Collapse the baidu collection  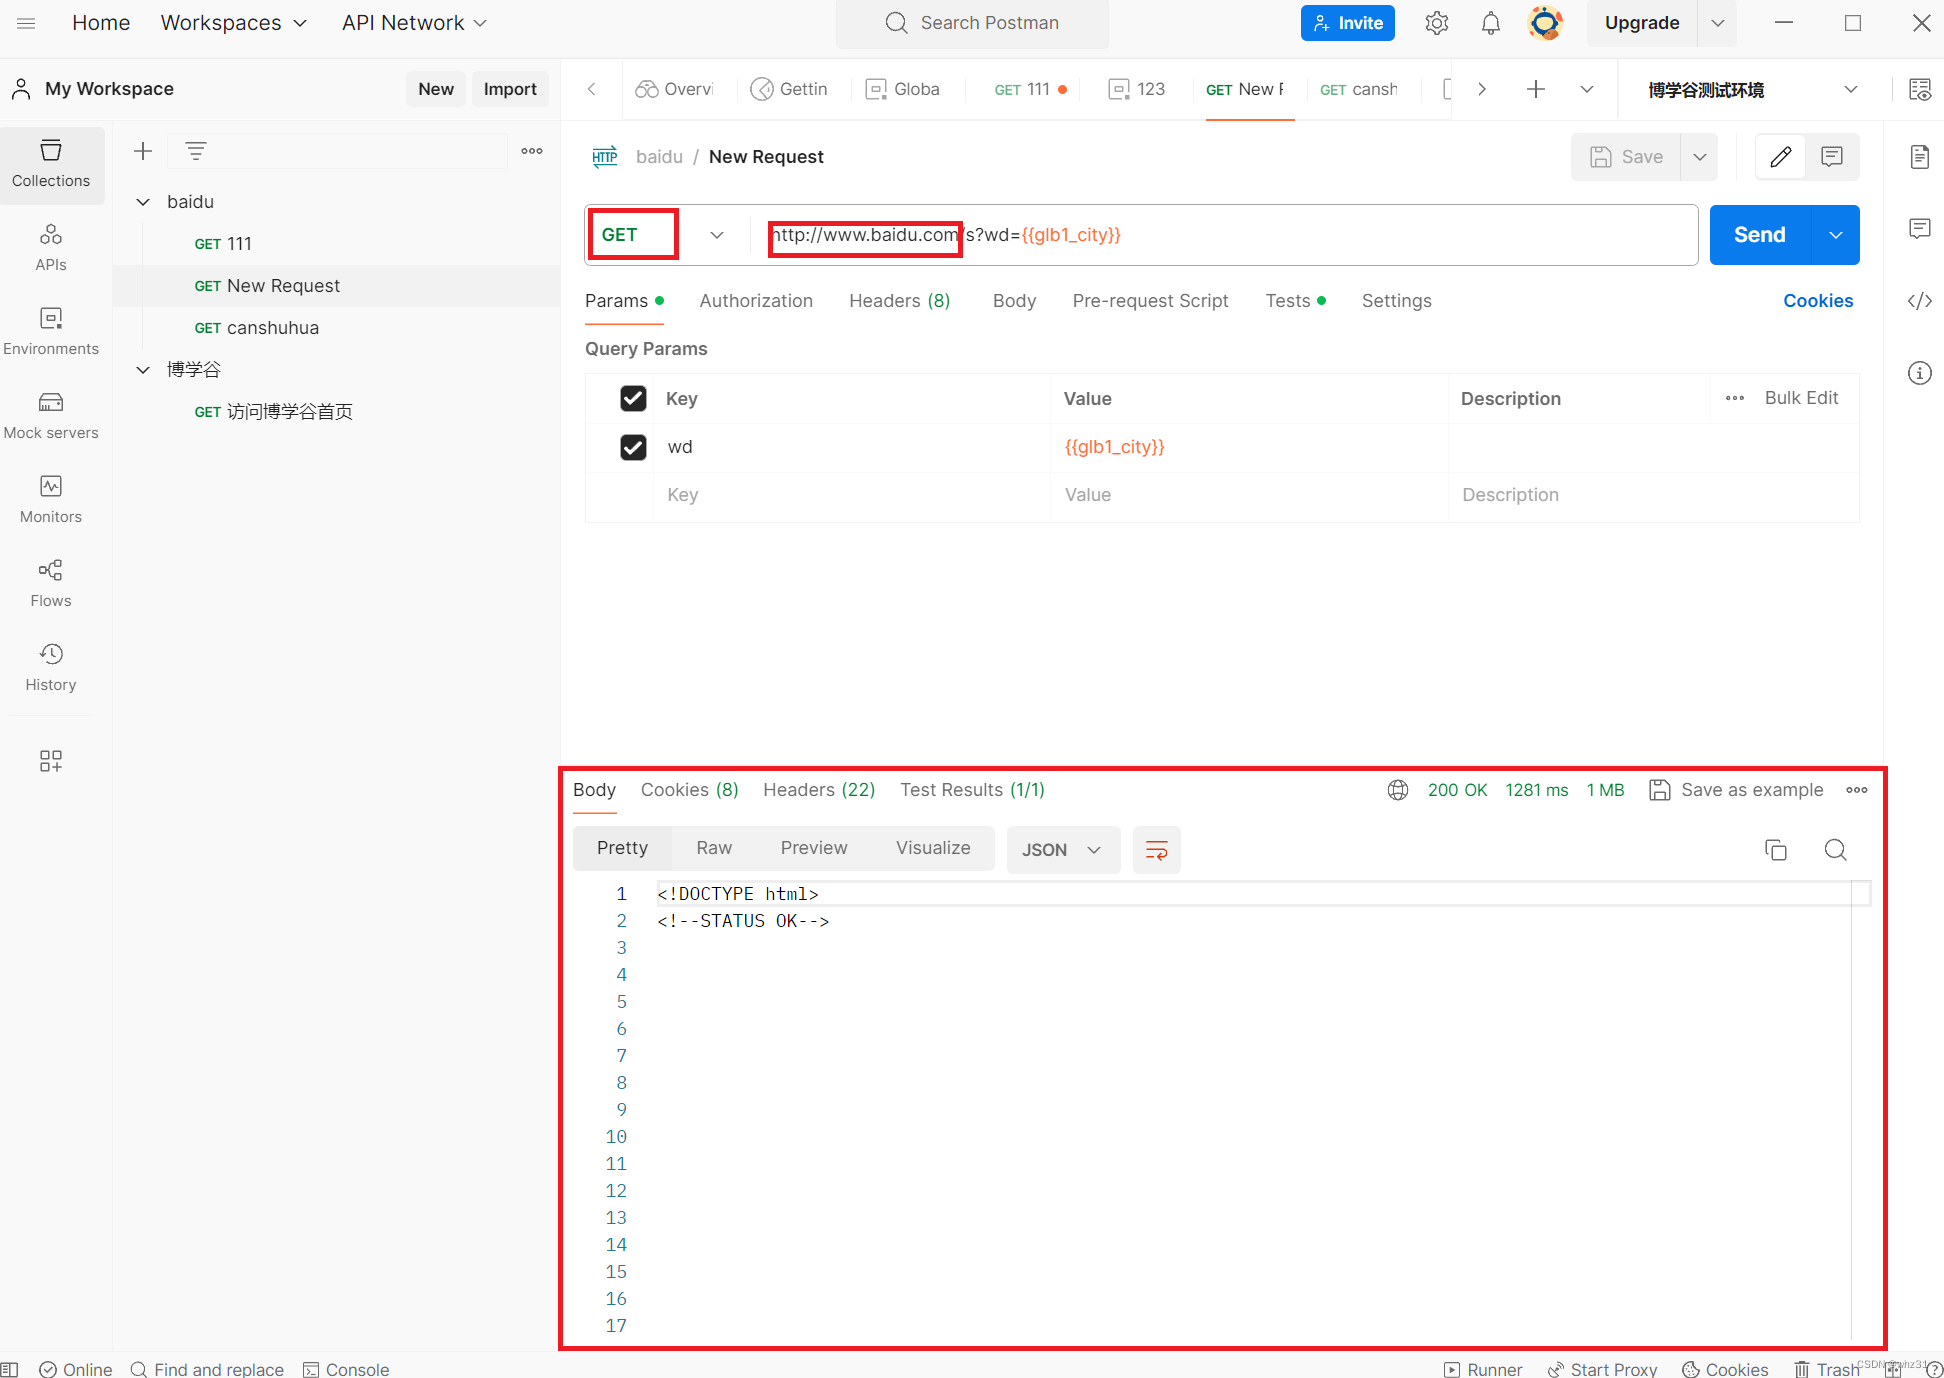point(143,202)
